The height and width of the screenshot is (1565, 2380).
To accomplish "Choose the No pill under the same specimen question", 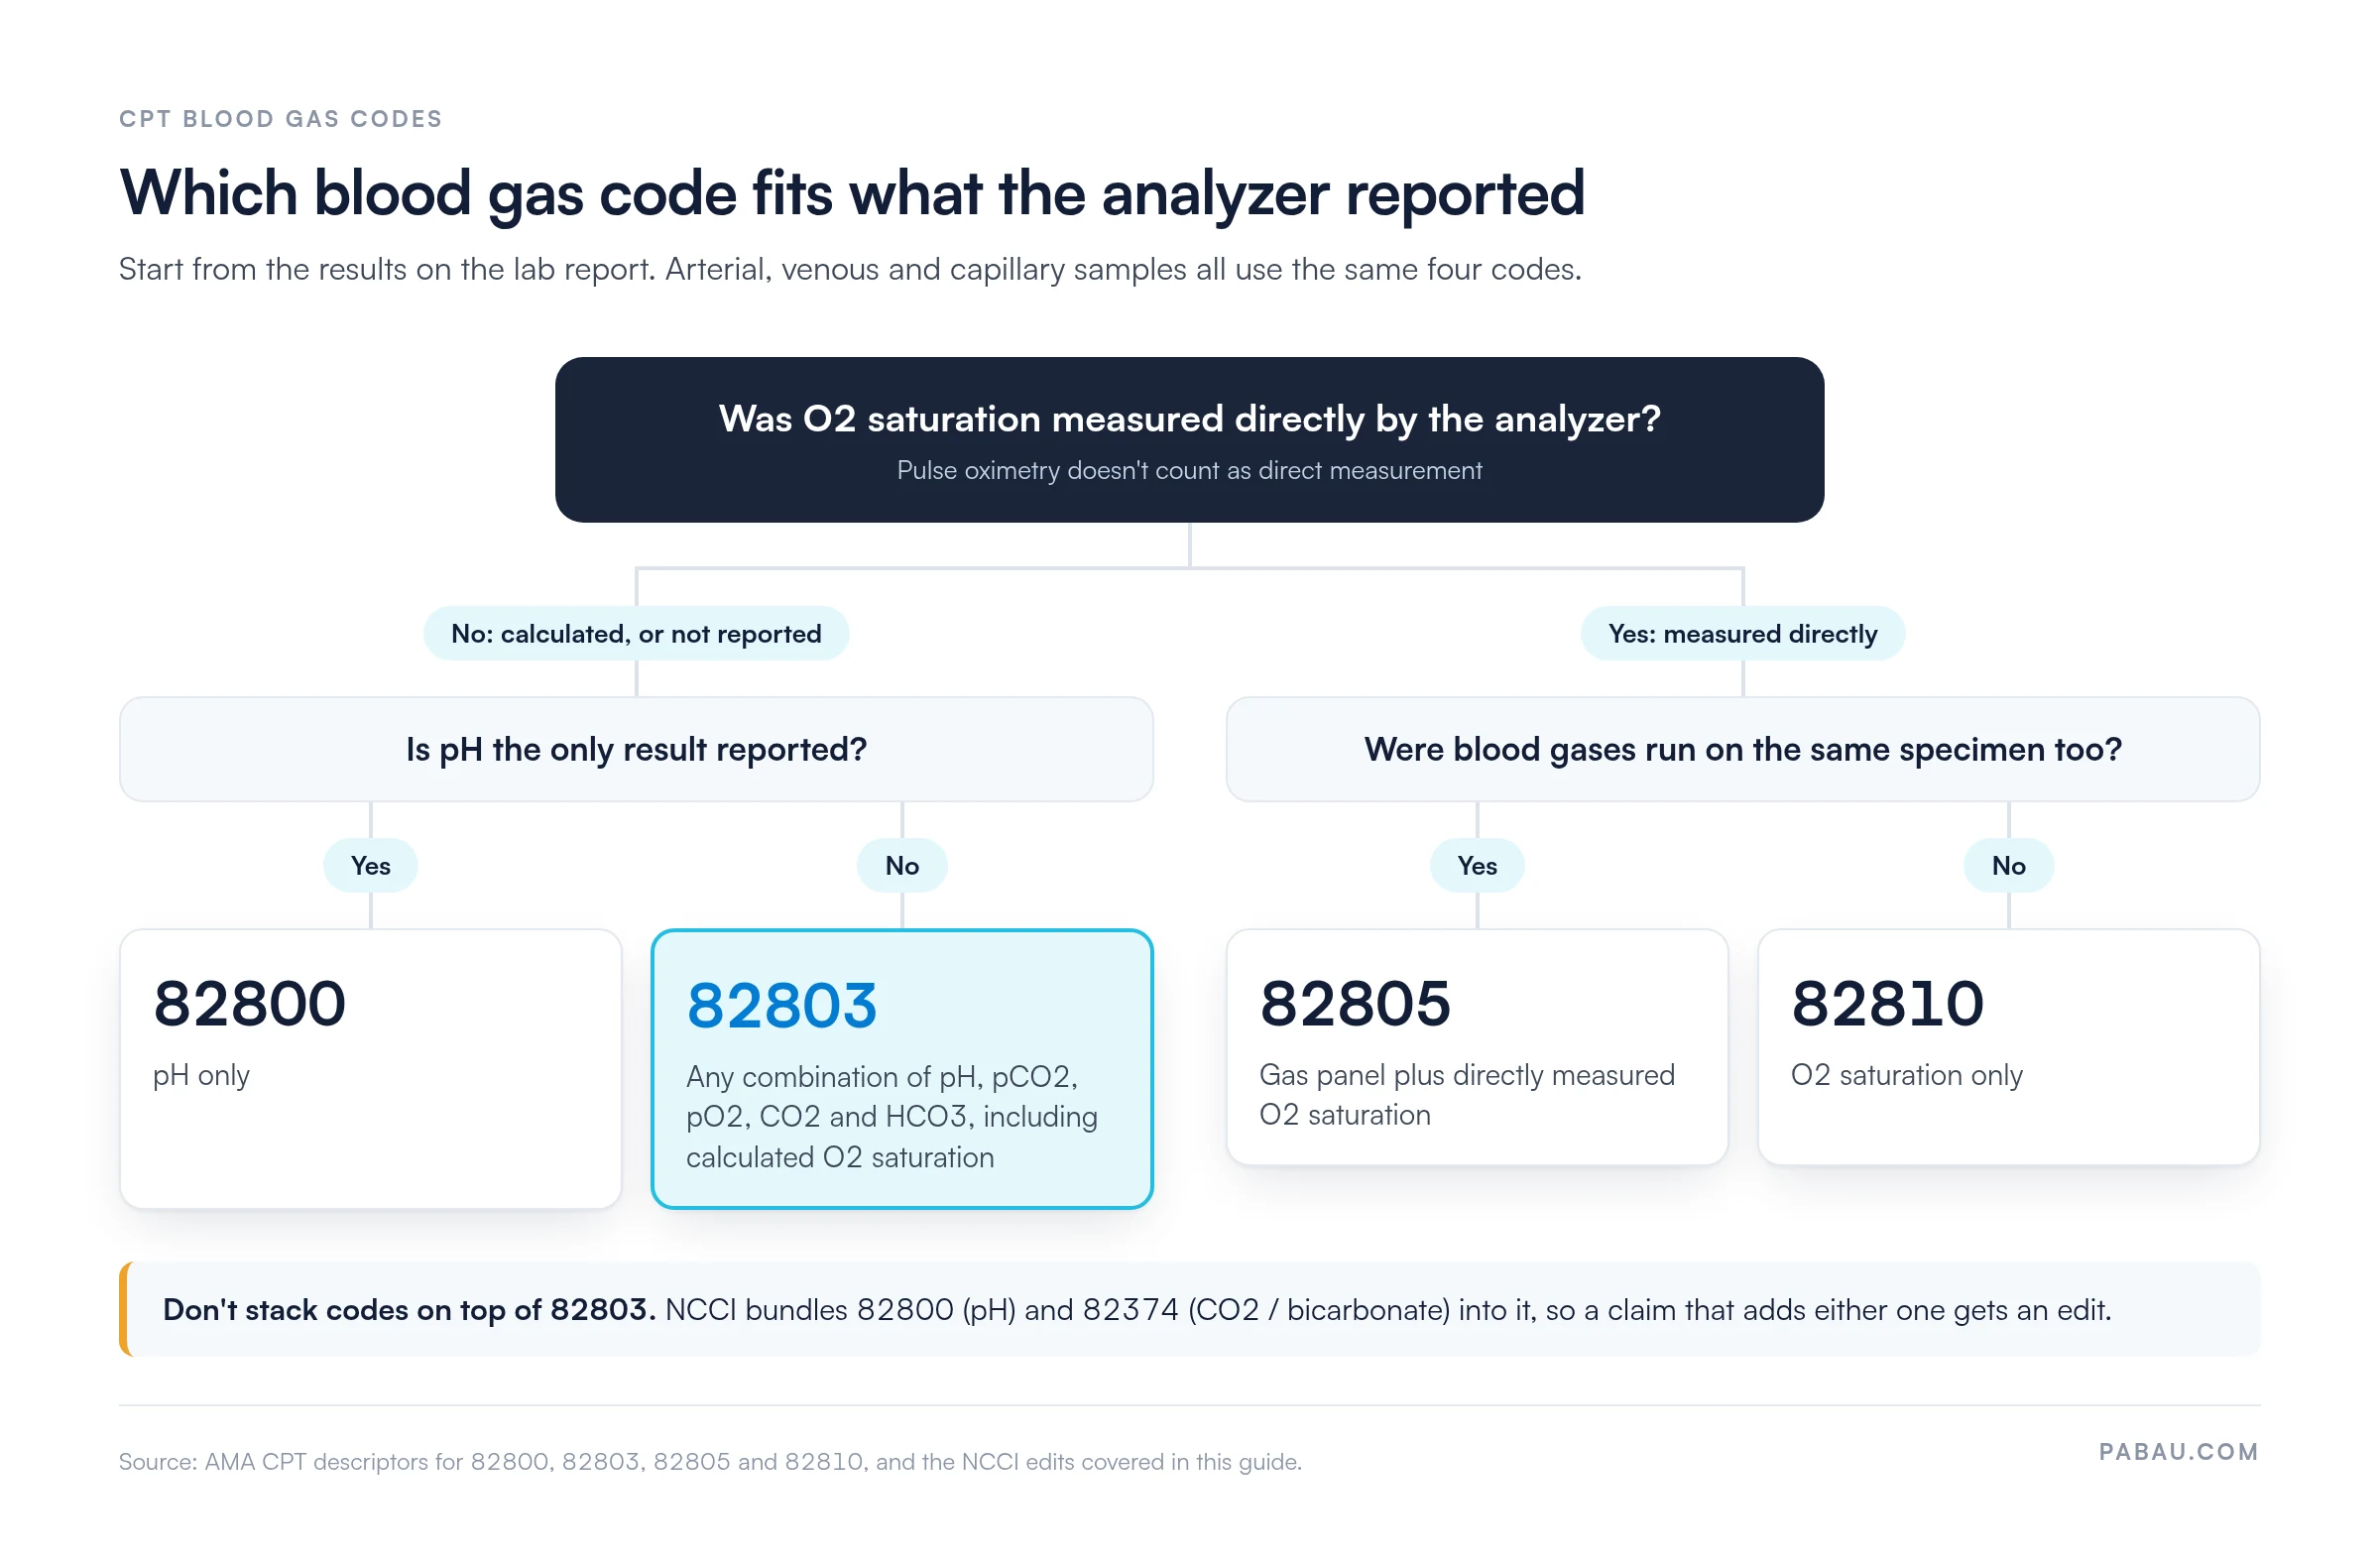I will pyautogui.click(x=2008, y=865).
